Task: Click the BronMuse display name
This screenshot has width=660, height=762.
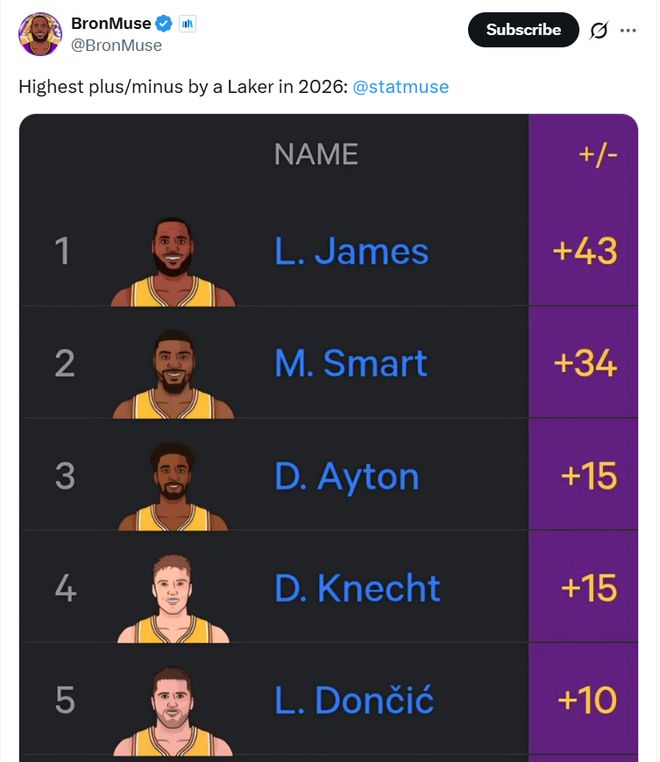Action: 111,23
